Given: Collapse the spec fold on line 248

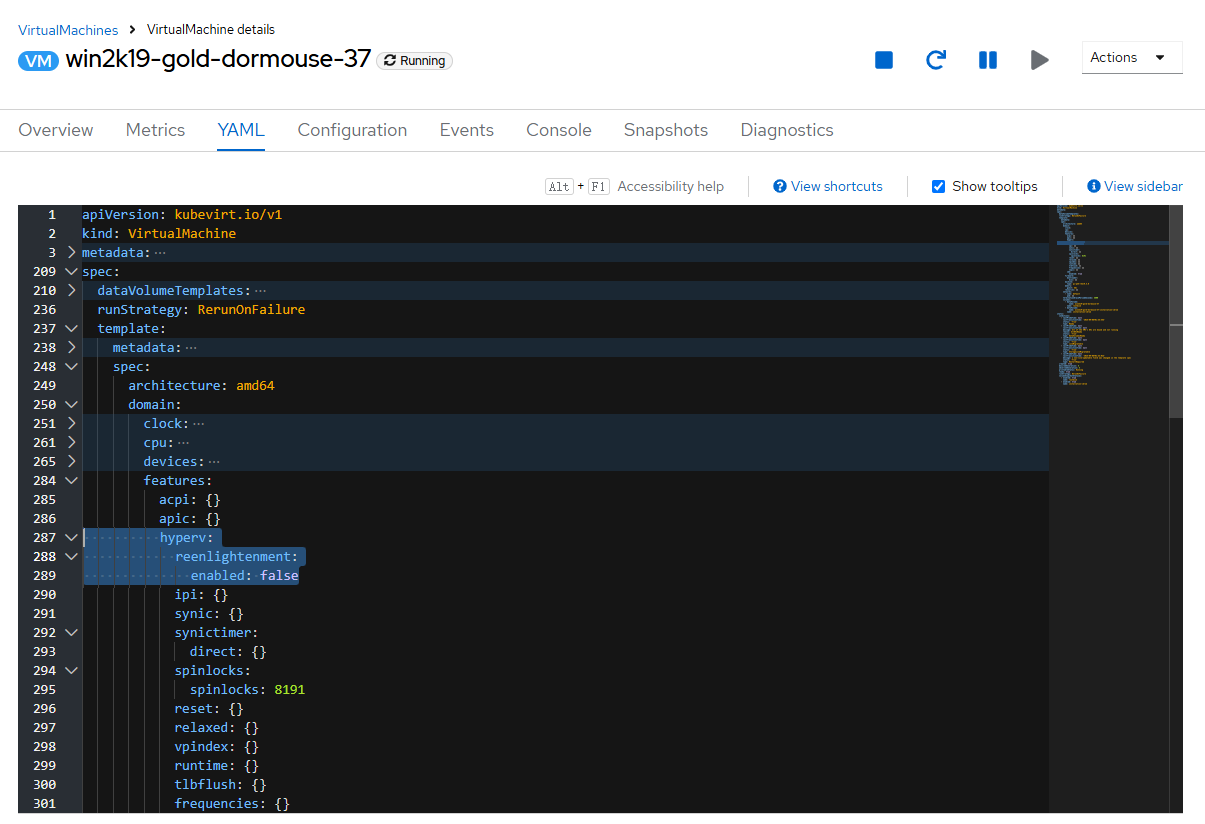Looking at the screenshot, I should pyautogui.click(x=71, y=366).
